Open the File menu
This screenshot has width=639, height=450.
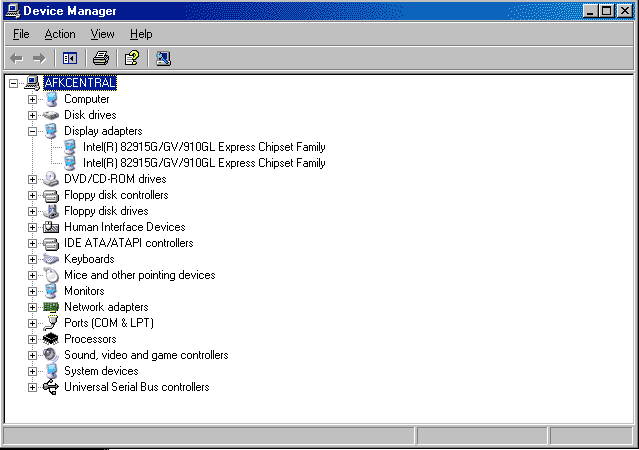click(x=21, y=34)
